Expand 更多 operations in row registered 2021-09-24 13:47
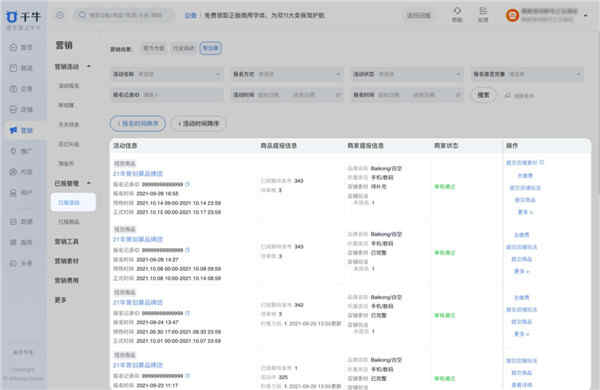Image resolution: width=600 pixels, height=390 pixels. click(x=521, y=334)
